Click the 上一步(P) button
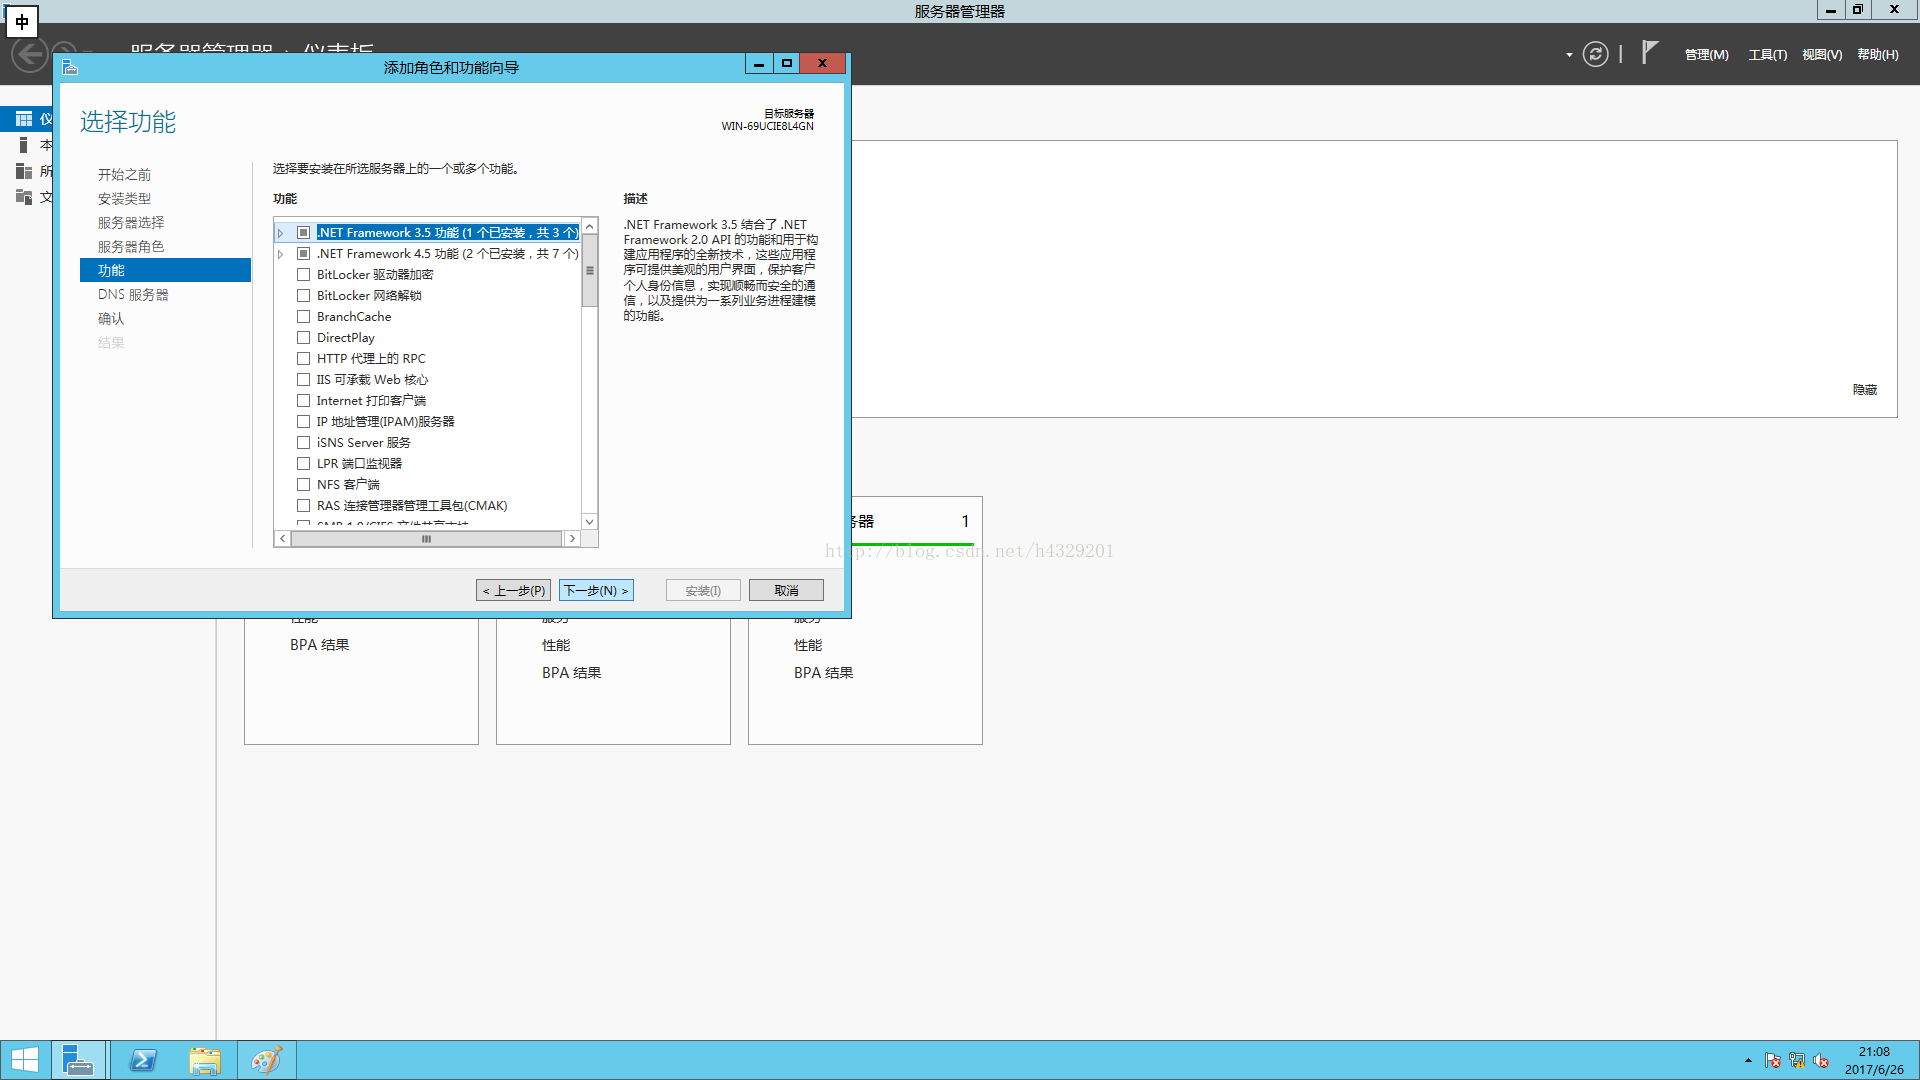The height and width of the screenshot is (1080, 1920). tap(513, 590)
